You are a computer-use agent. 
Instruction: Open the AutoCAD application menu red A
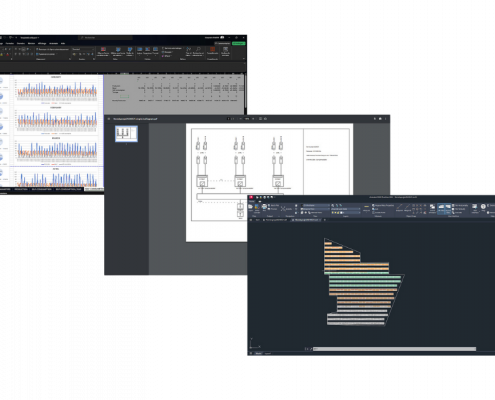pos(251,198)
